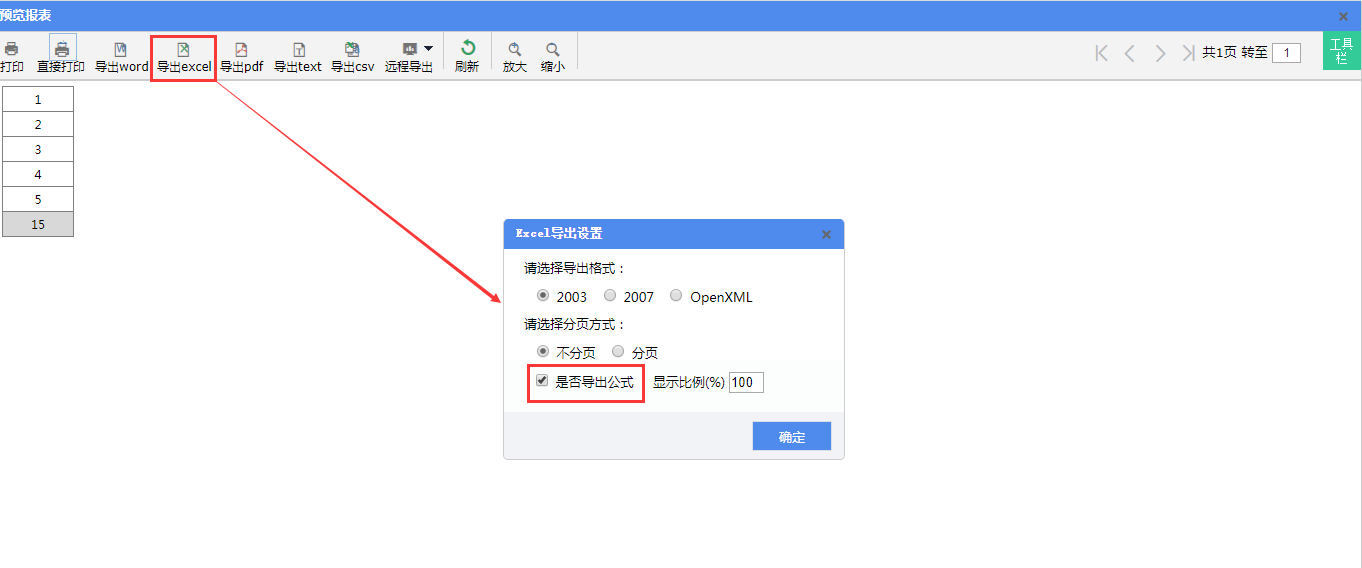The image size is (1362, 568).
Task: Choose the OpenXML format option
Action: click(x=676, y=296)
